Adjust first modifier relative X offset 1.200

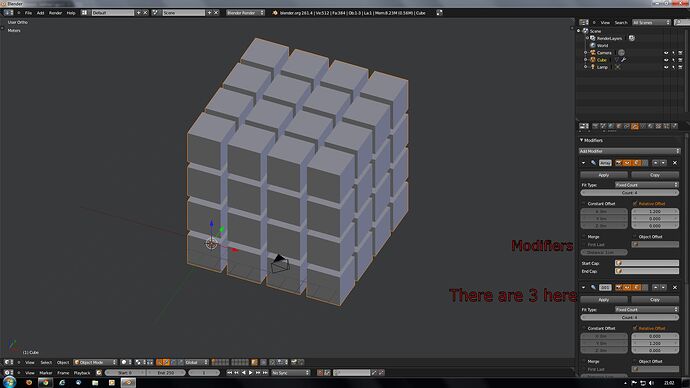pos(655,211)
